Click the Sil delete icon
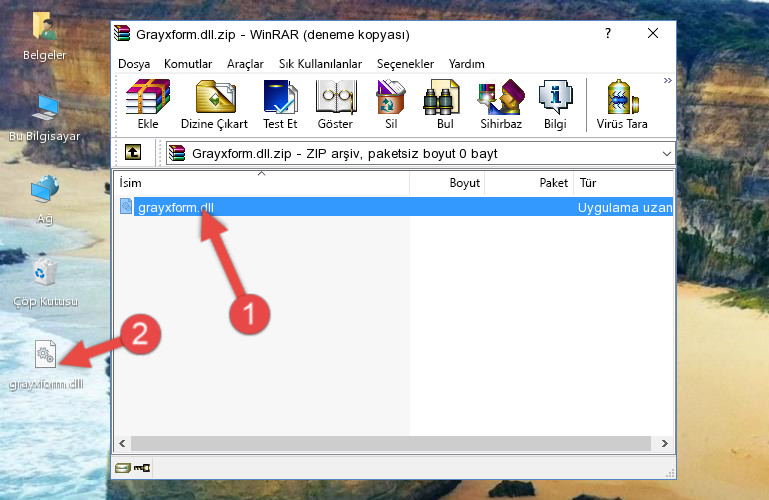Screen dimensions: 769x500 (391, 104)
